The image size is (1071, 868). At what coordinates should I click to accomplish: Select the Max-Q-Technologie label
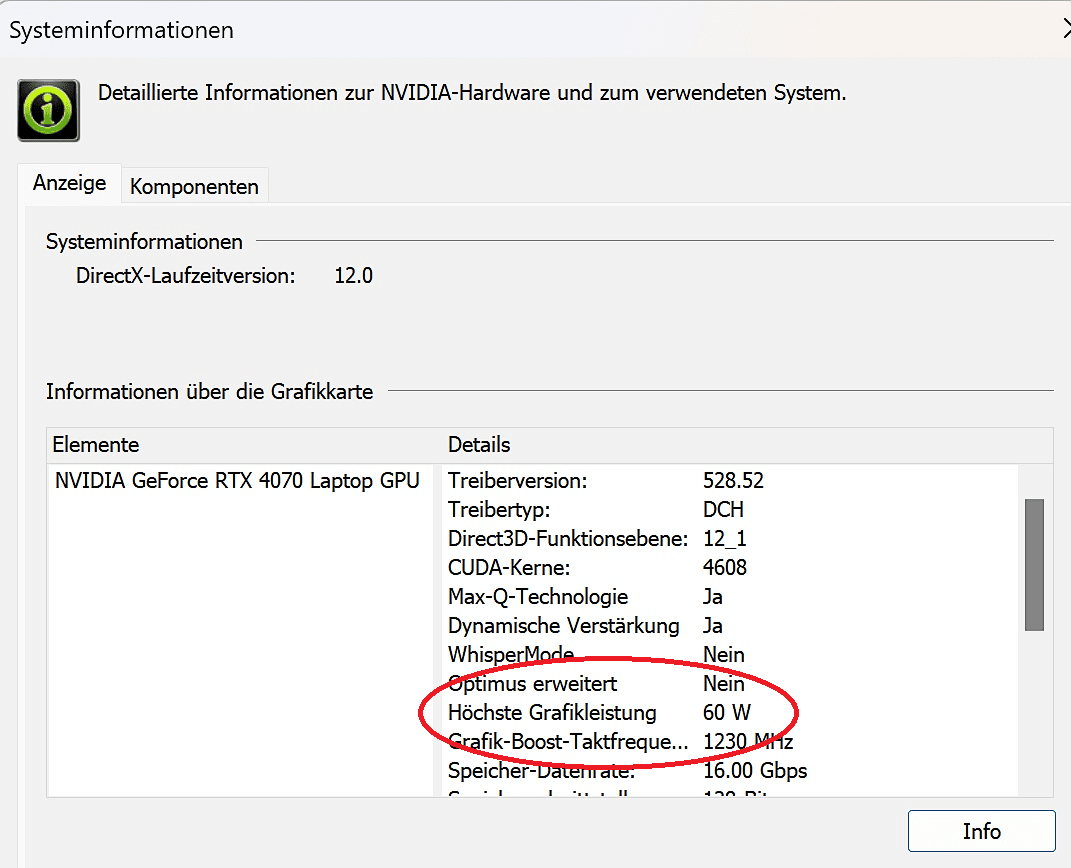[538, 597]
